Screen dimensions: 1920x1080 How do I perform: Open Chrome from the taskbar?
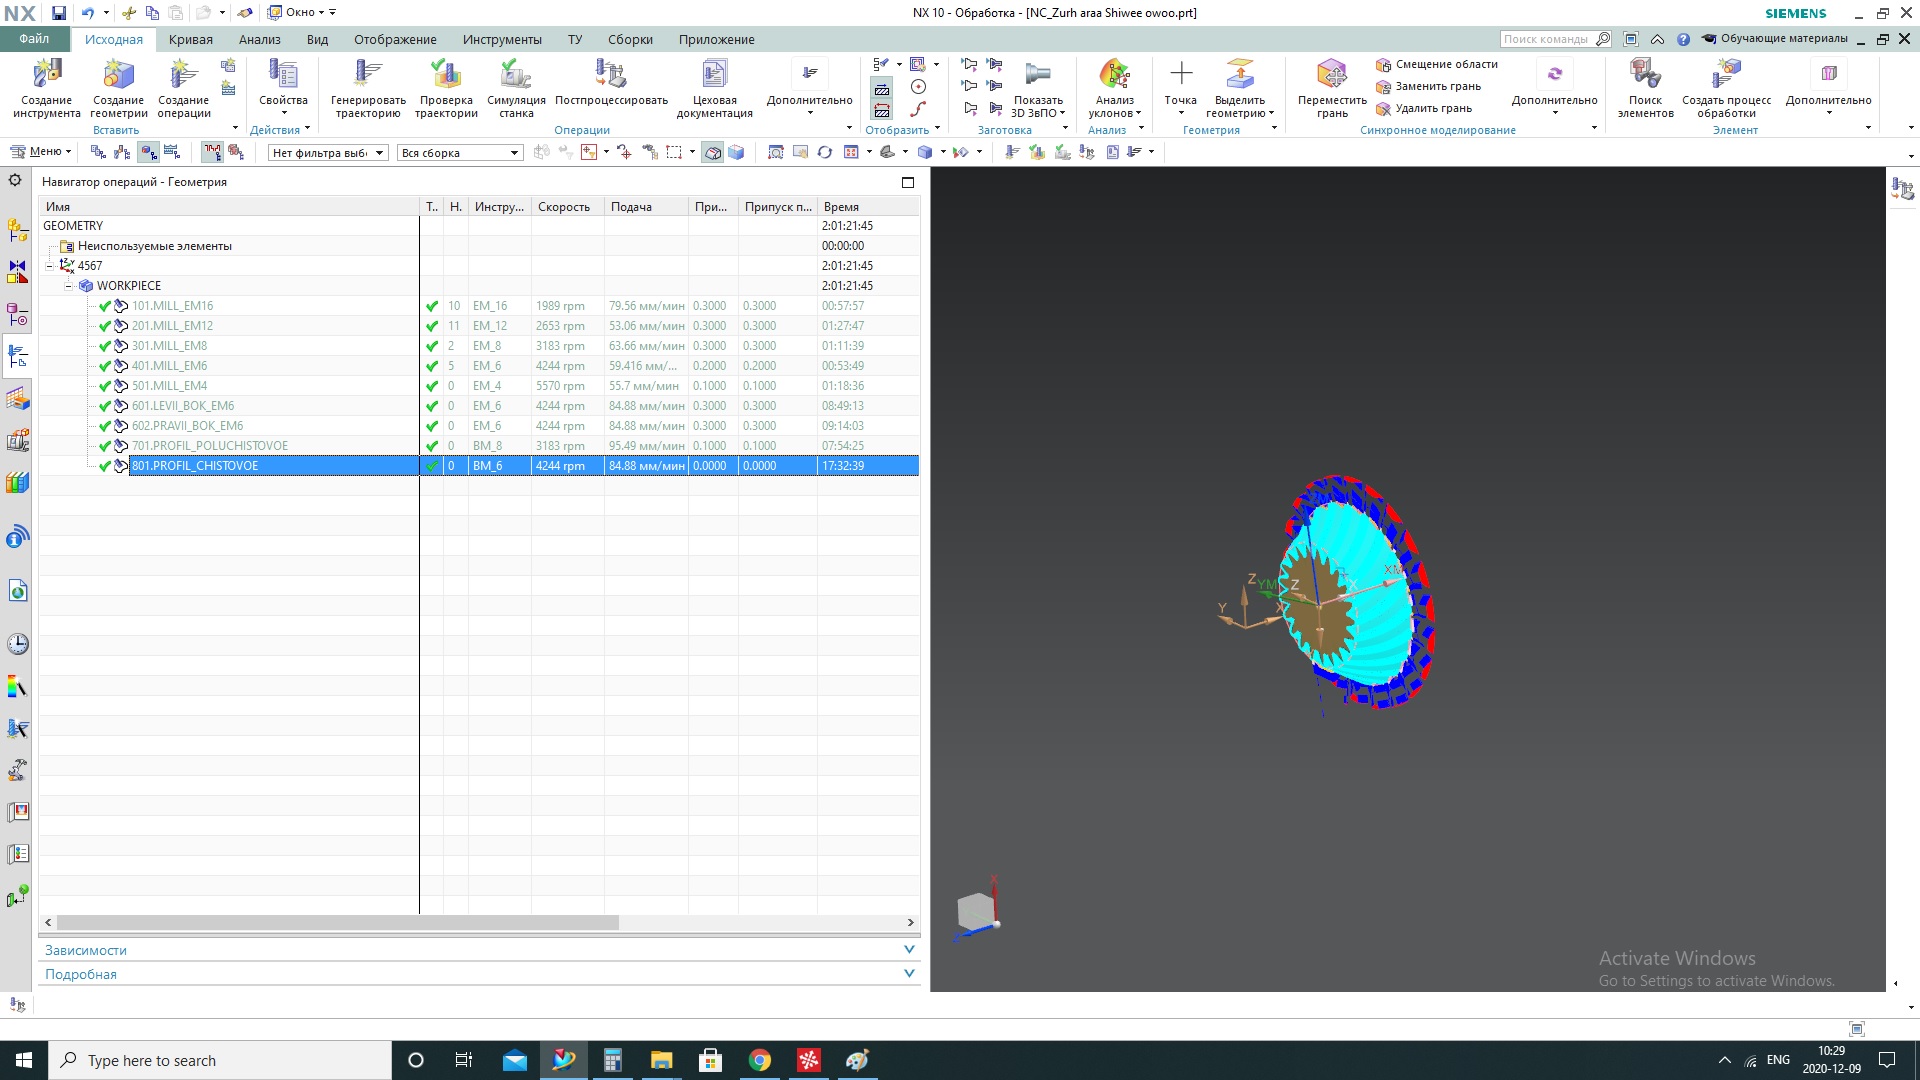760,1060
